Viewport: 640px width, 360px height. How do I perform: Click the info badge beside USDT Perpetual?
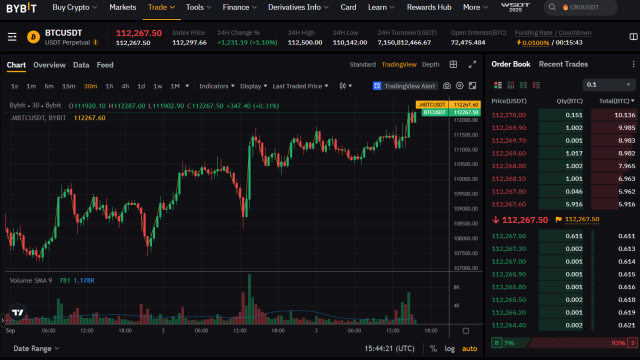tap(96, 42)
